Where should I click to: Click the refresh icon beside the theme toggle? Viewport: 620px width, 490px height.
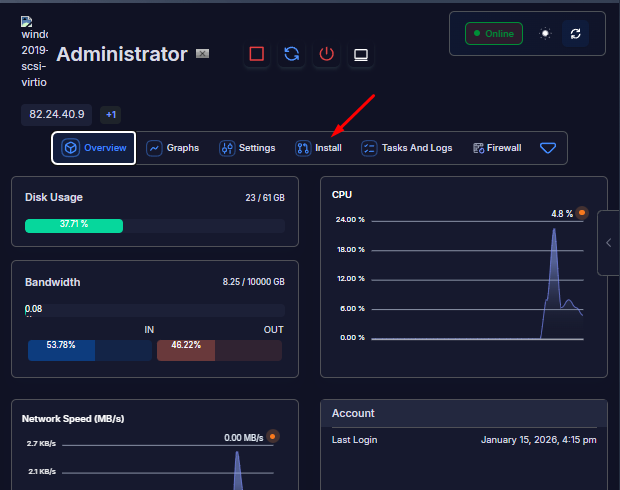[x=575, y=33]
